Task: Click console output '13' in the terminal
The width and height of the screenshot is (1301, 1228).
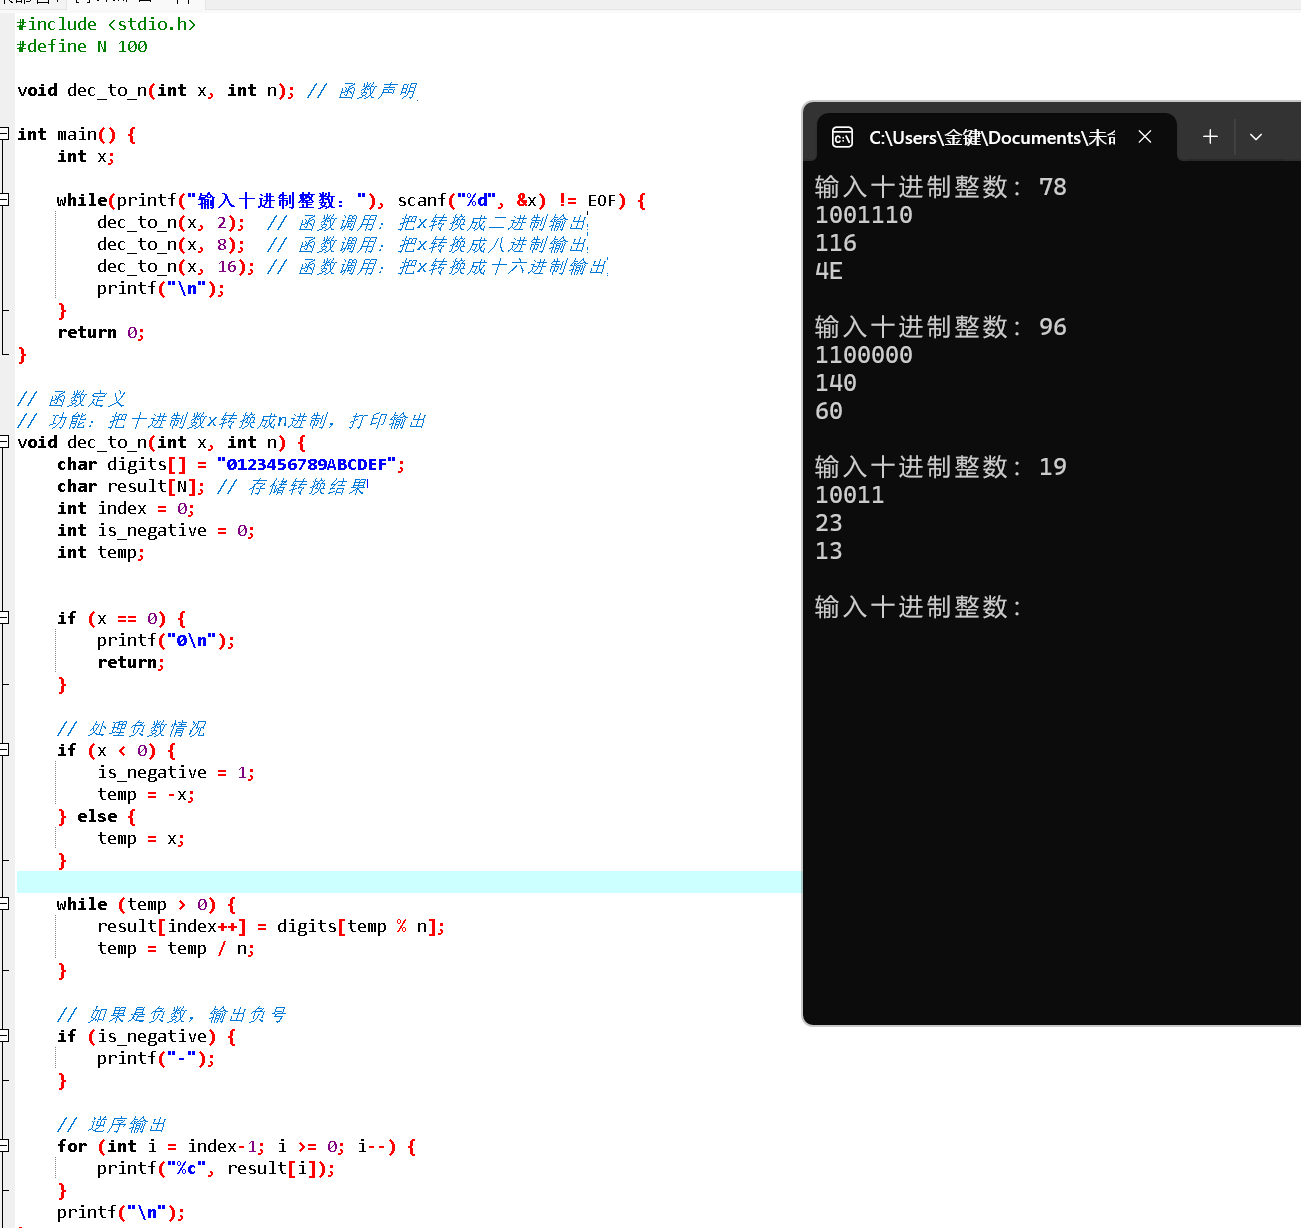Action: [829, 551]
